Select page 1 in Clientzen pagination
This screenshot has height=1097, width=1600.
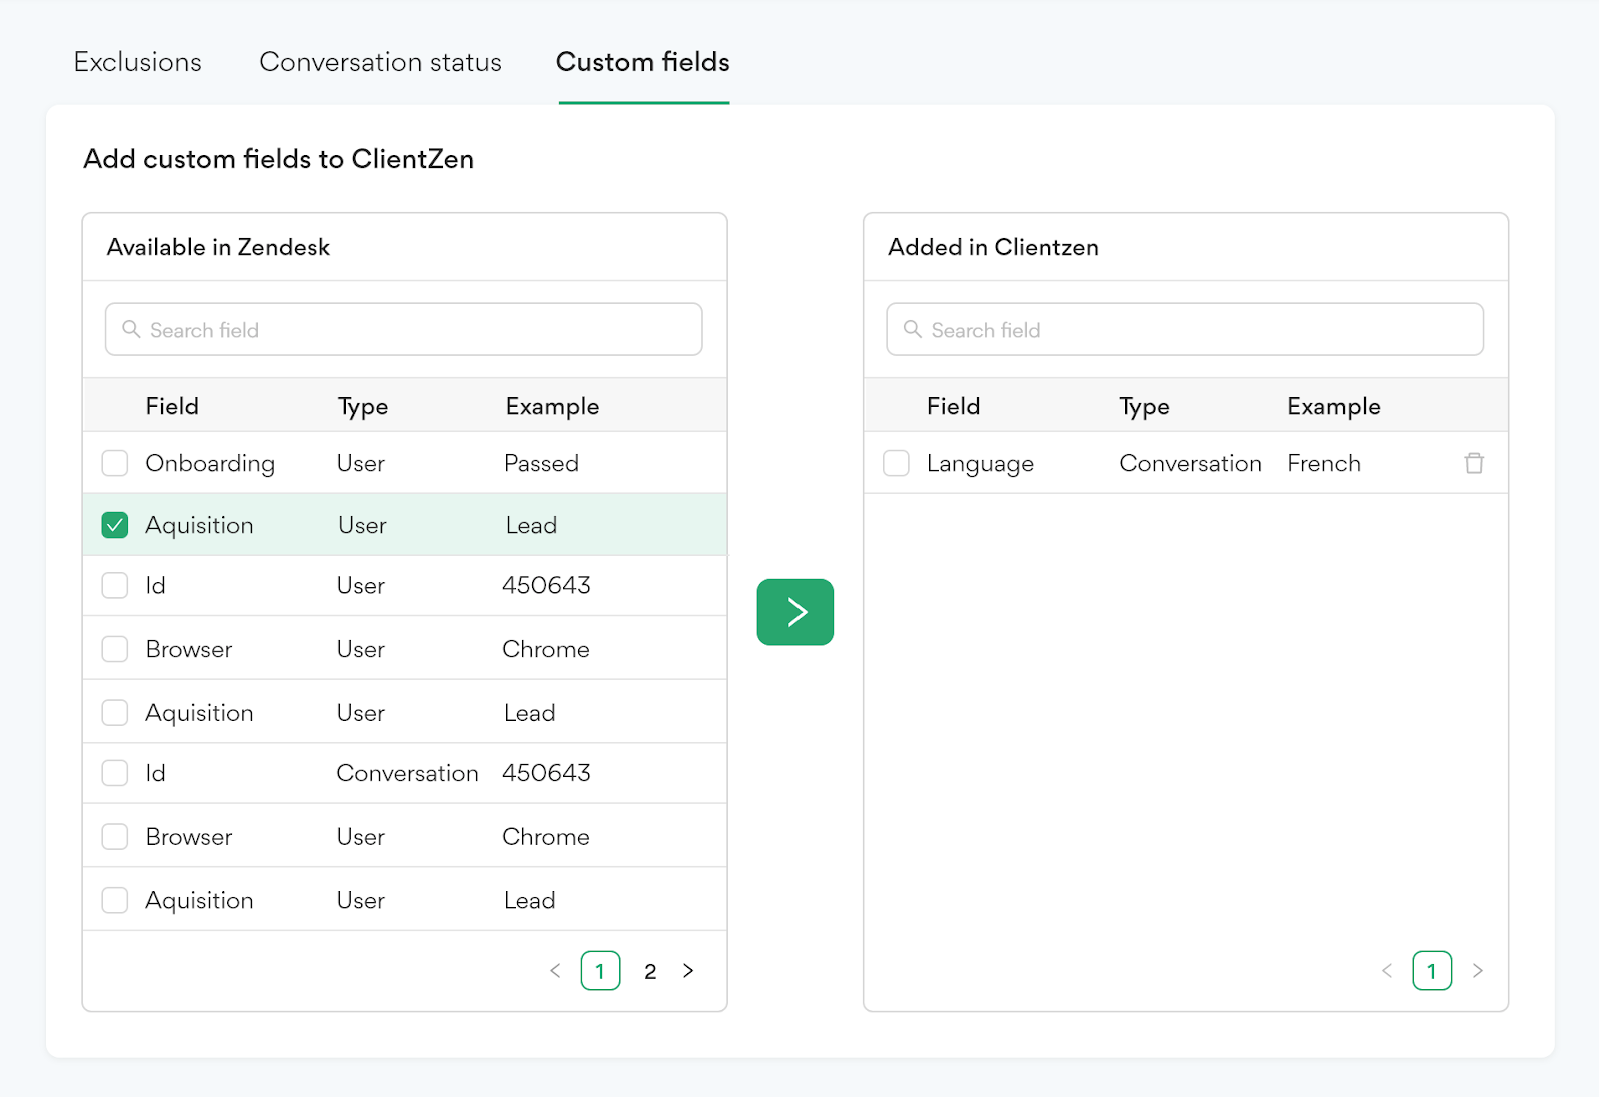[1432, 971]
